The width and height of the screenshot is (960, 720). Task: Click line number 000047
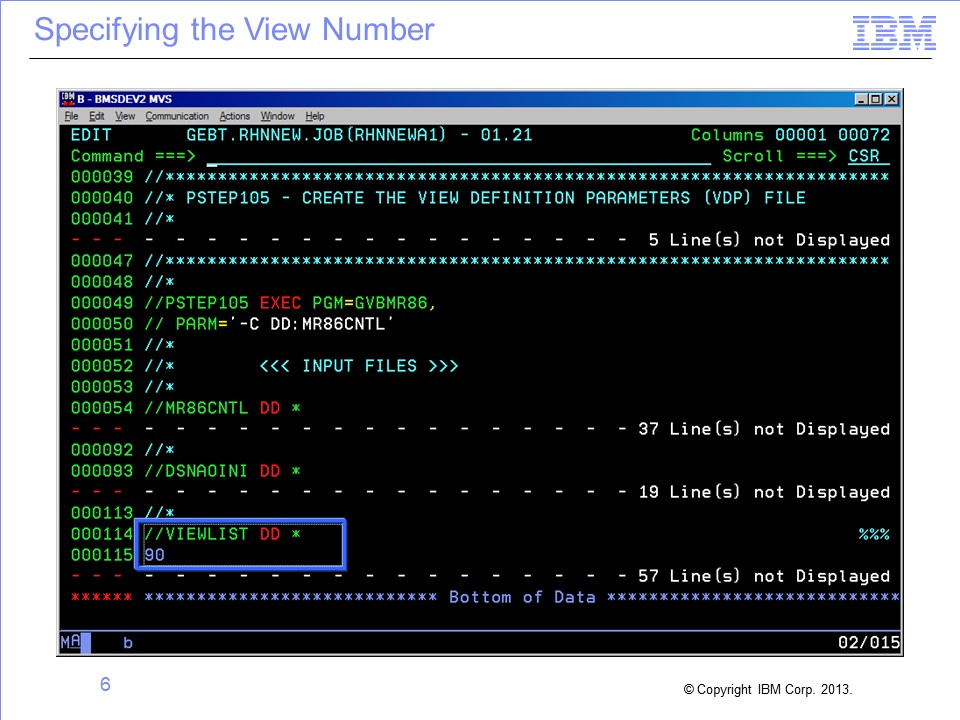point(102,261)
